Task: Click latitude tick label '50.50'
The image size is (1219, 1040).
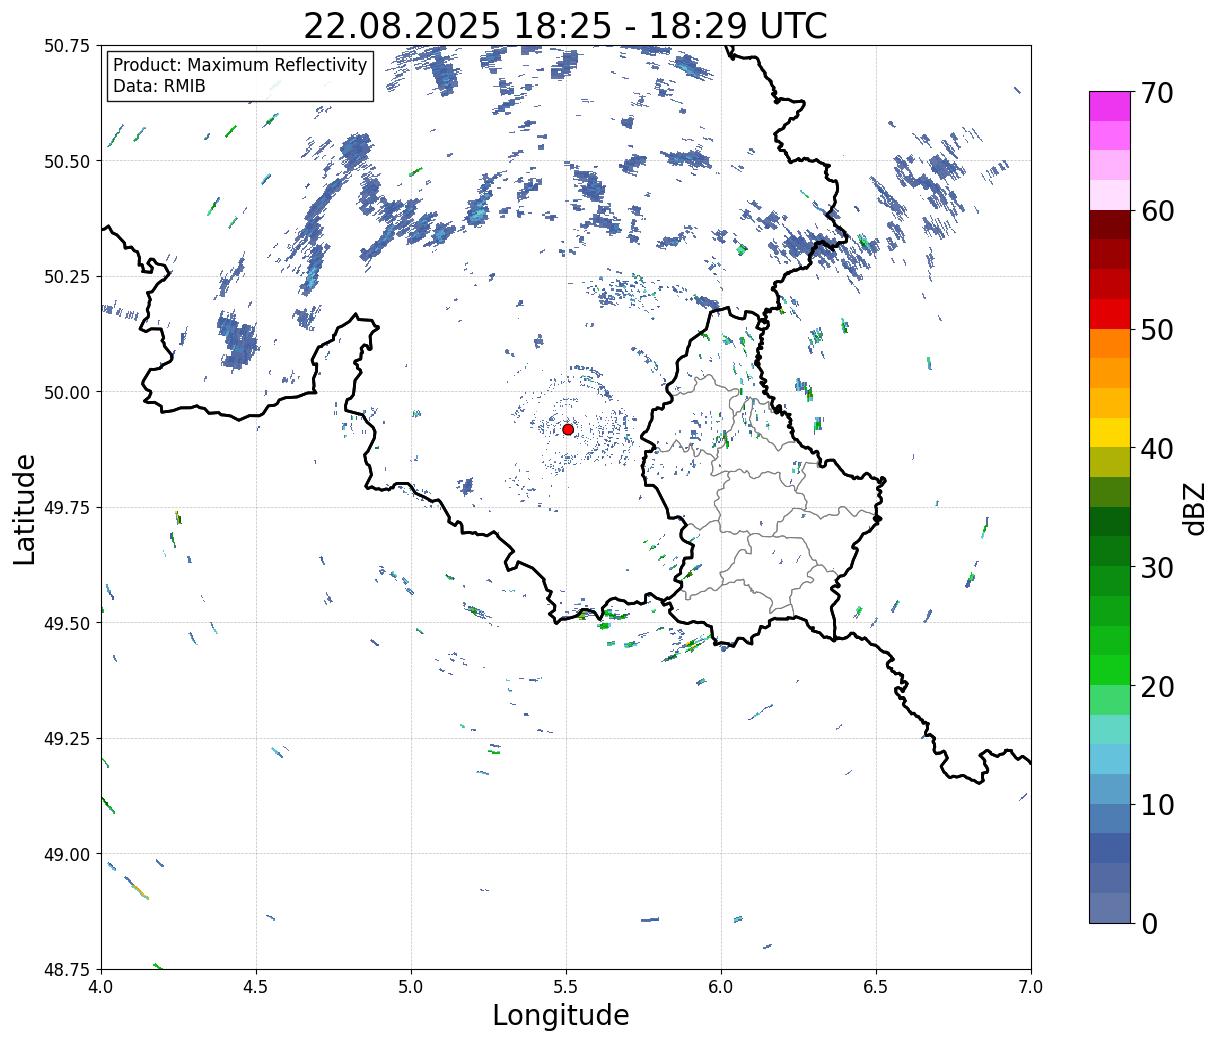Action: point(67,161)
